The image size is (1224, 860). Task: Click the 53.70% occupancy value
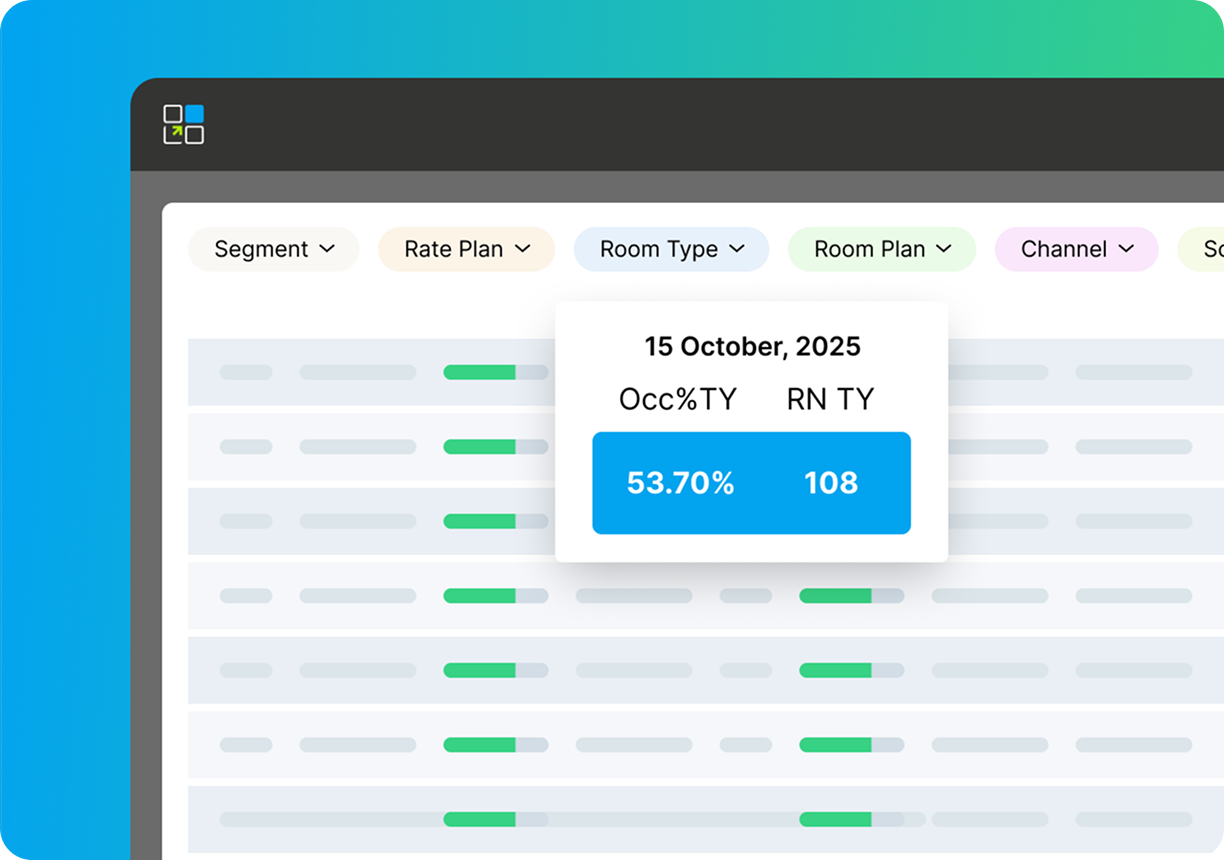coord(680,483)
